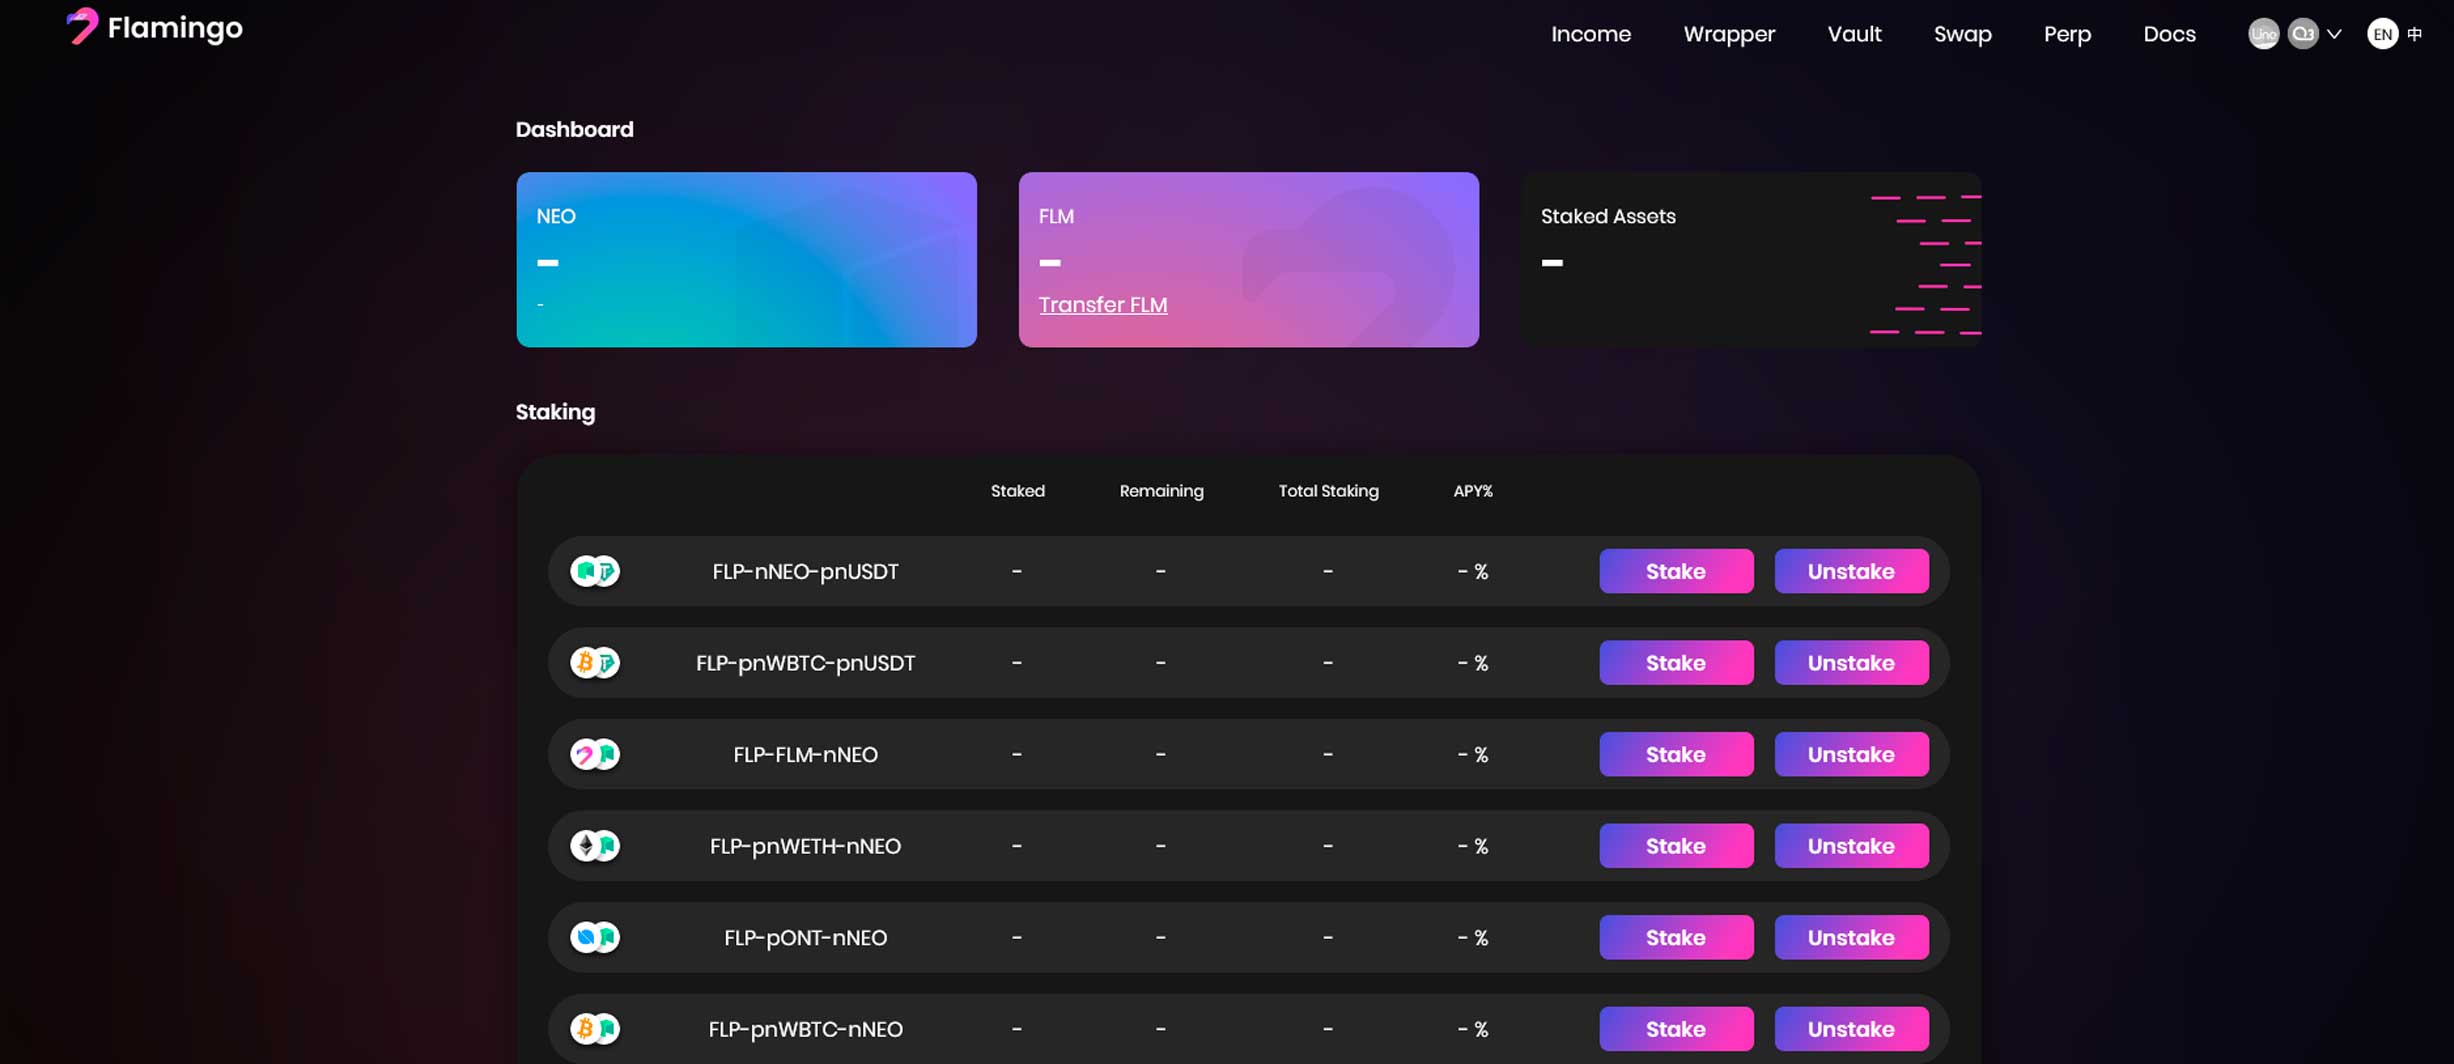
Task: Go to the Vault page
Action: point(1854,34)
